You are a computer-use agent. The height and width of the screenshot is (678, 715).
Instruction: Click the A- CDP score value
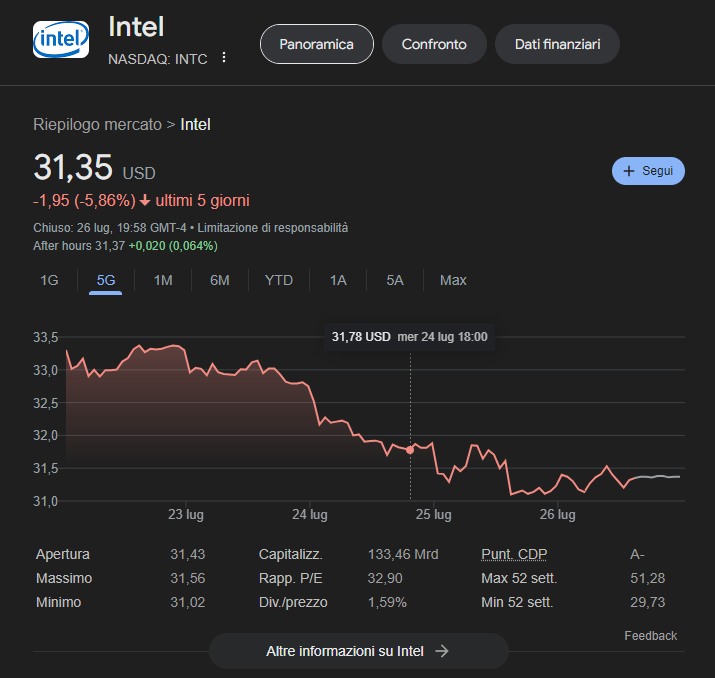click(637, 554)
